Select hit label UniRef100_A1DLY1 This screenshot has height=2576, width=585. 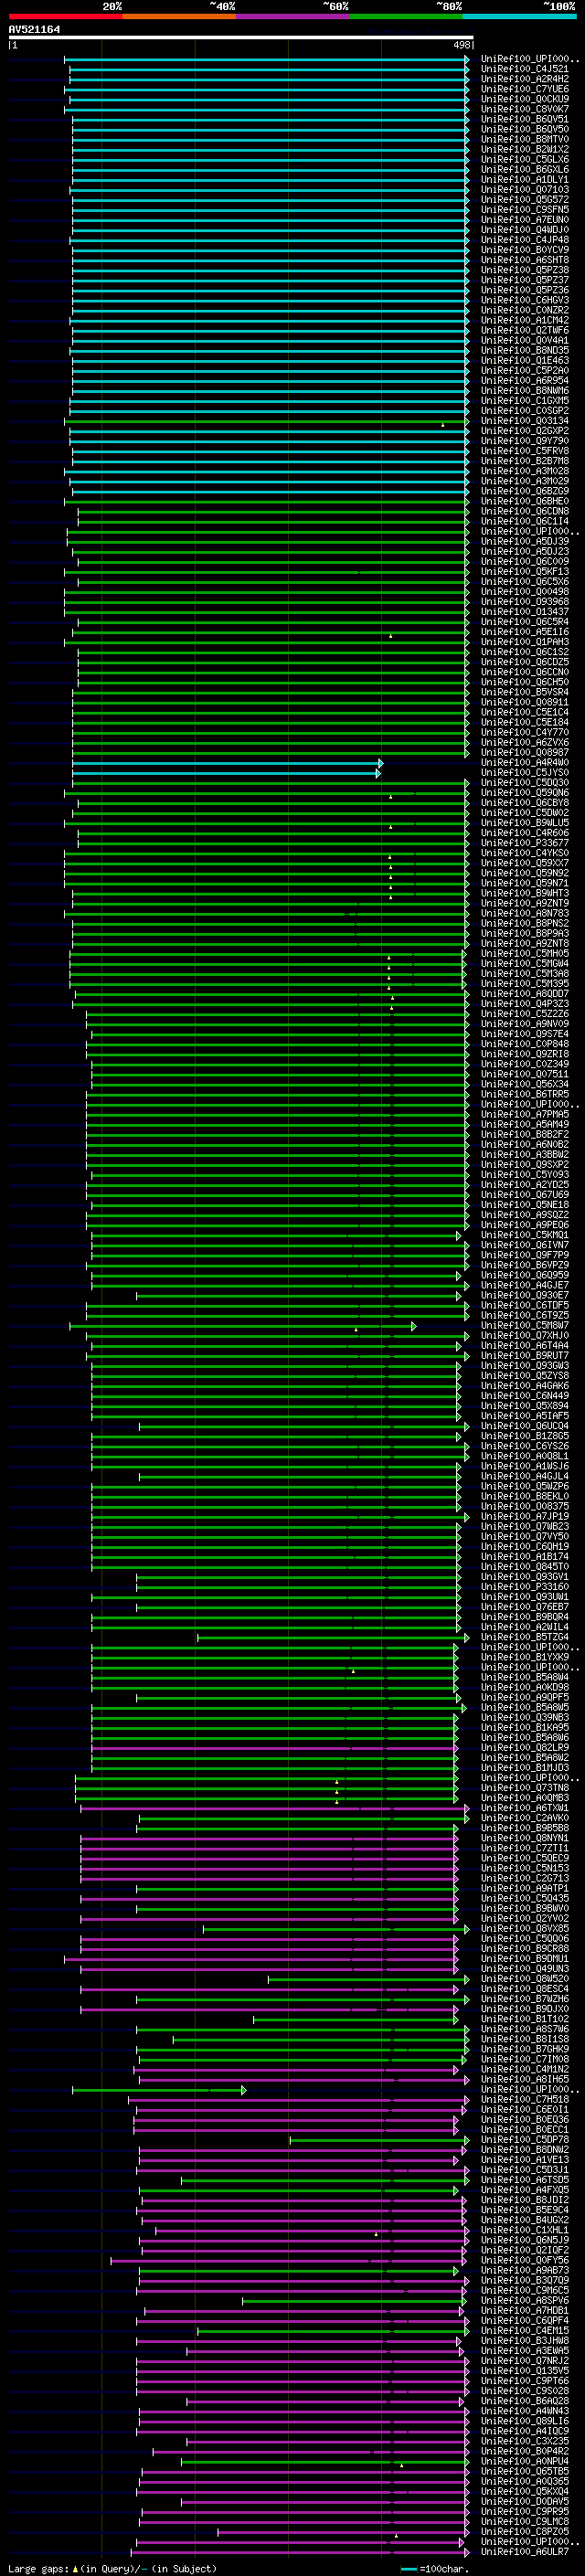coord(525,180)
